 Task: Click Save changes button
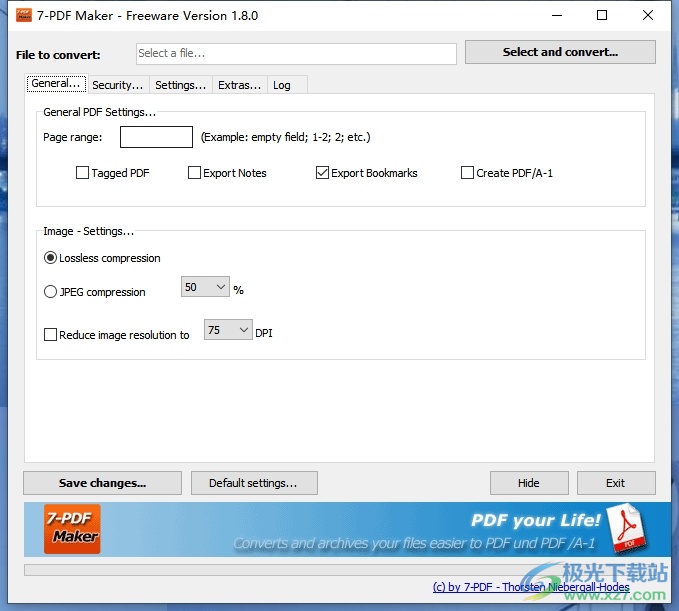[x=103, y=483]
